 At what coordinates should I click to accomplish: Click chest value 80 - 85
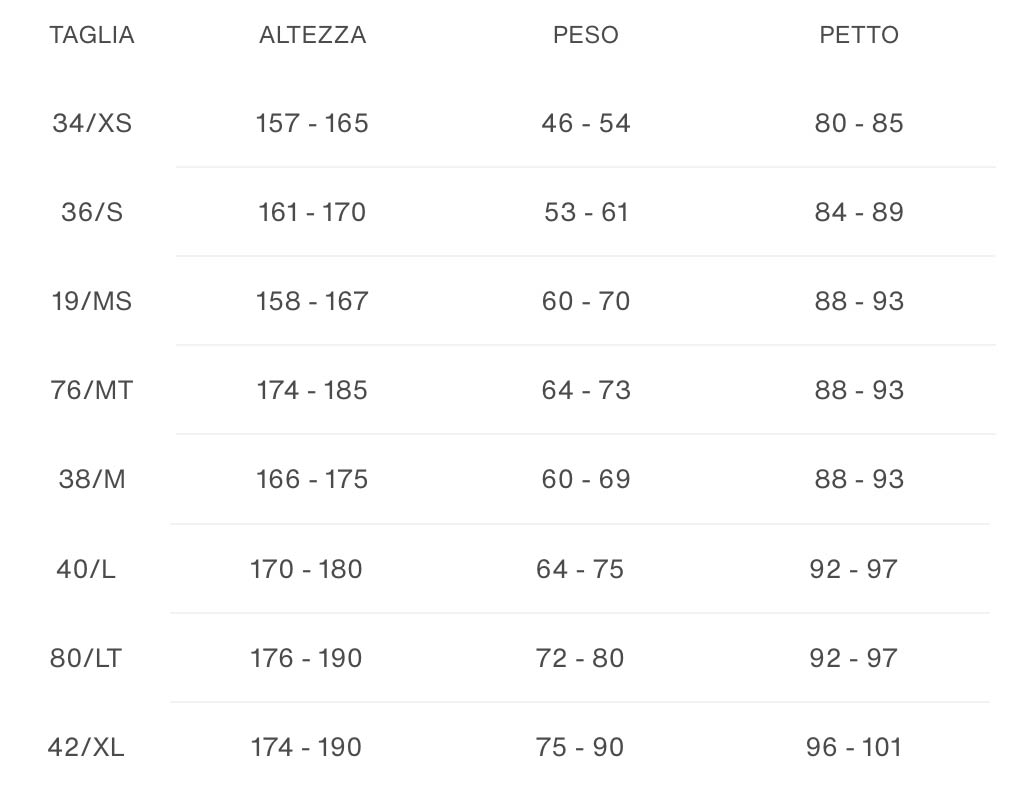(859, 124)
